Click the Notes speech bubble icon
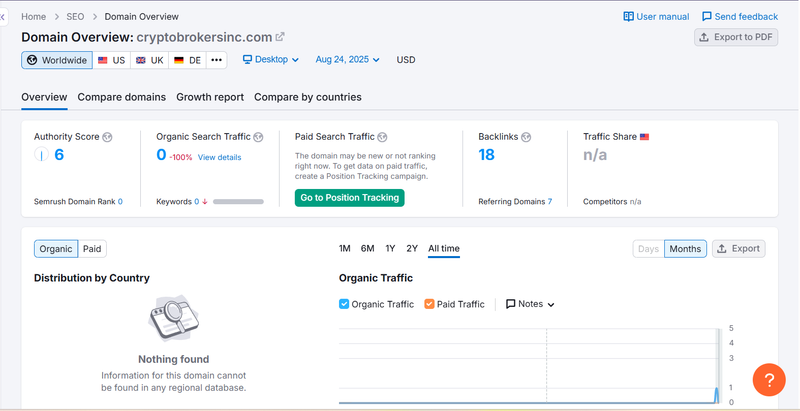 click(510, 304)
